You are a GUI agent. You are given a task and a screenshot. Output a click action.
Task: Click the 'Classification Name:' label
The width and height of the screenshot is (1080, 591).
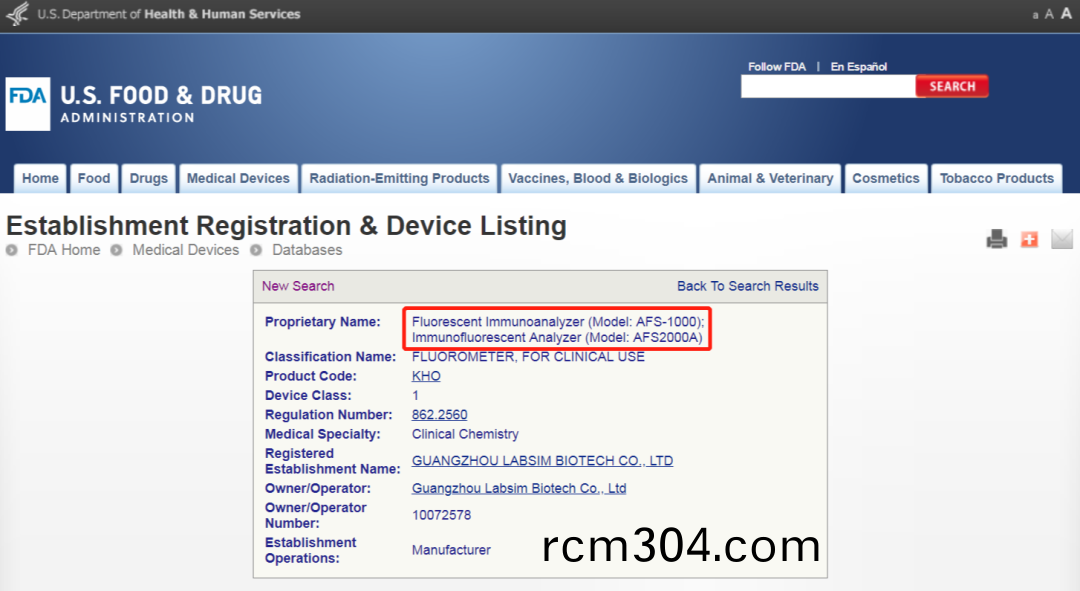(331, 357)
